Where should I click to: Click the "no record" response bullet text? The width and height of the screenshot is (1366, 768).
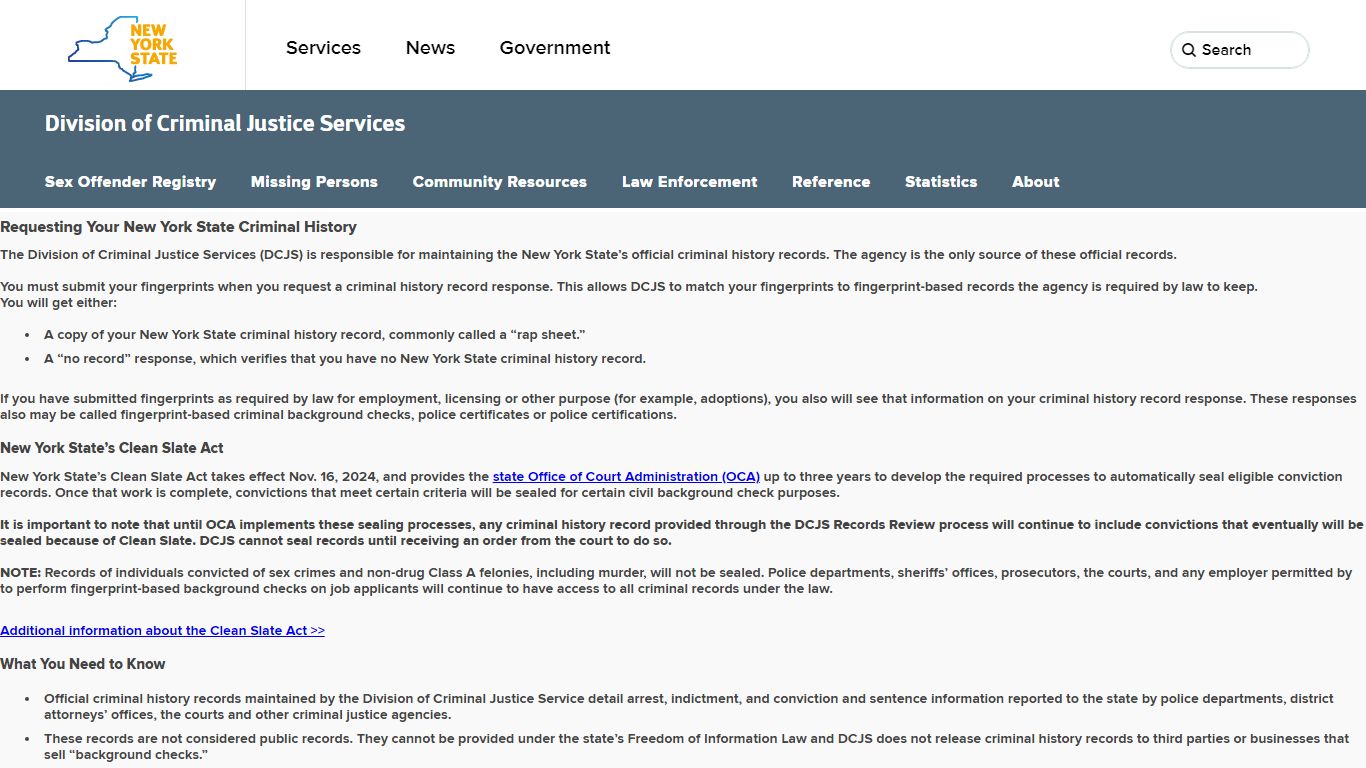(345, 359)
